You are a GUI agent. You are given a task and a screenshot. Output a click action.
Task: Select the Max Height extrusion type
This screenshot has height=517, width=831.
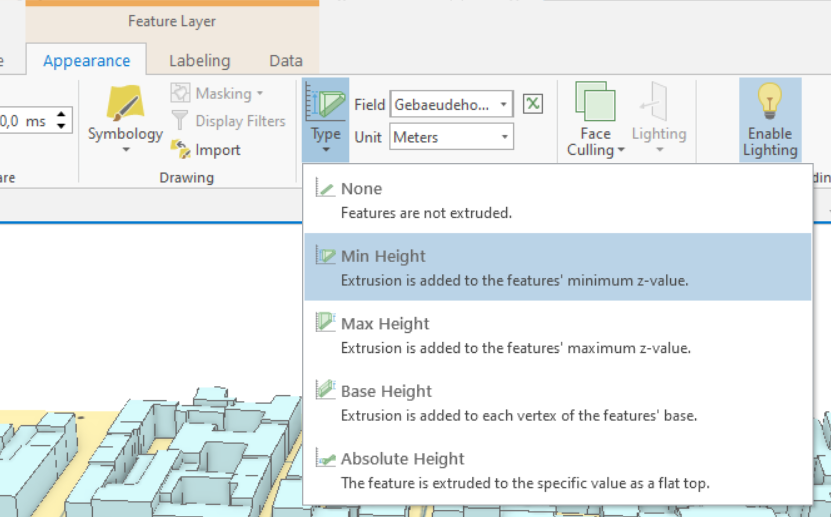[x=558, y=335]
